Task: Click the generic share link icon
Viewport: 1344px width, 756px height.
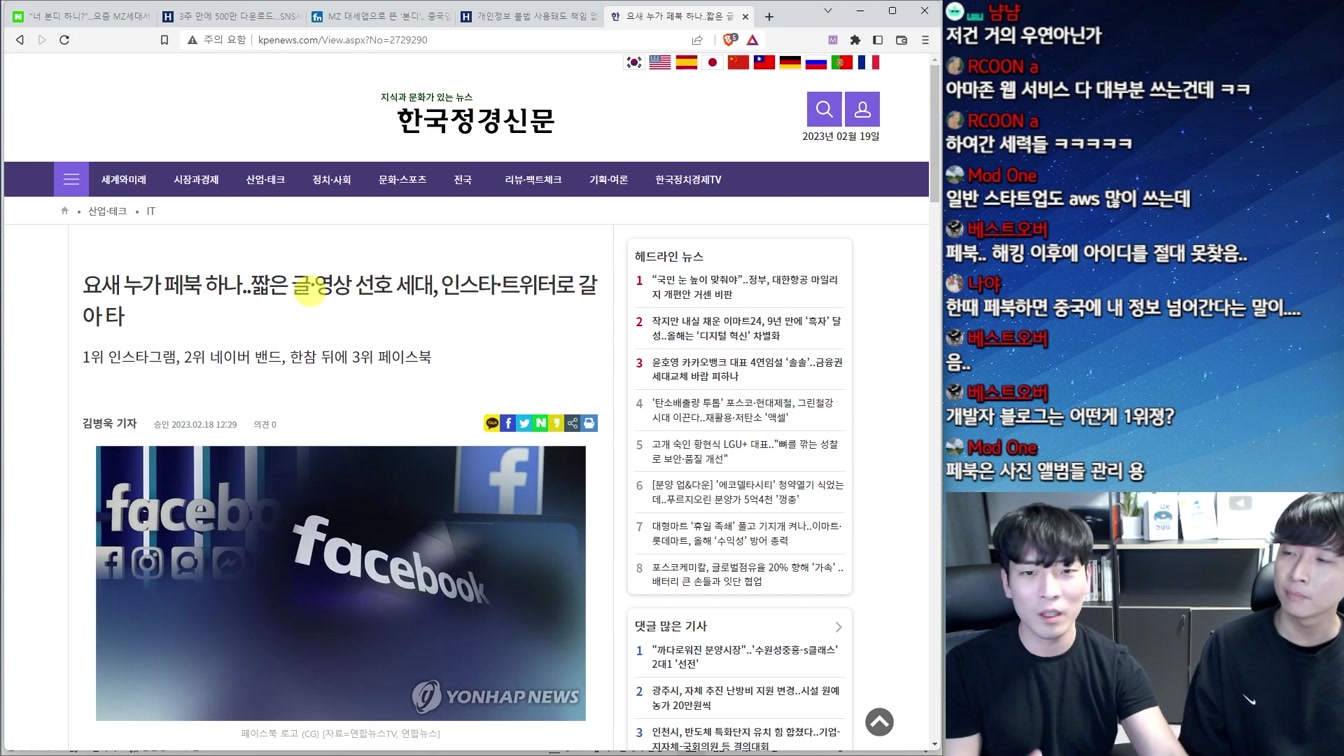Action: tap(573, 424)
